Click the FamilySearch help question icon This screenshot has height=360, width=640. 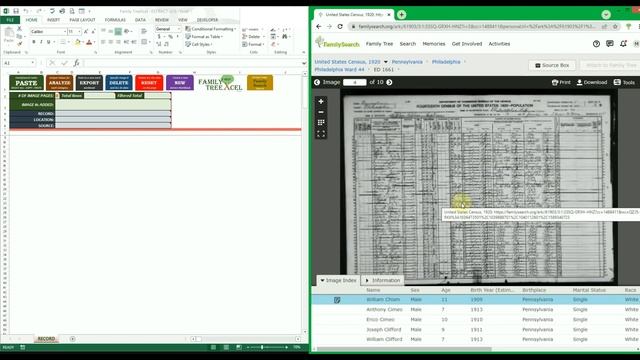pos(596,44)
